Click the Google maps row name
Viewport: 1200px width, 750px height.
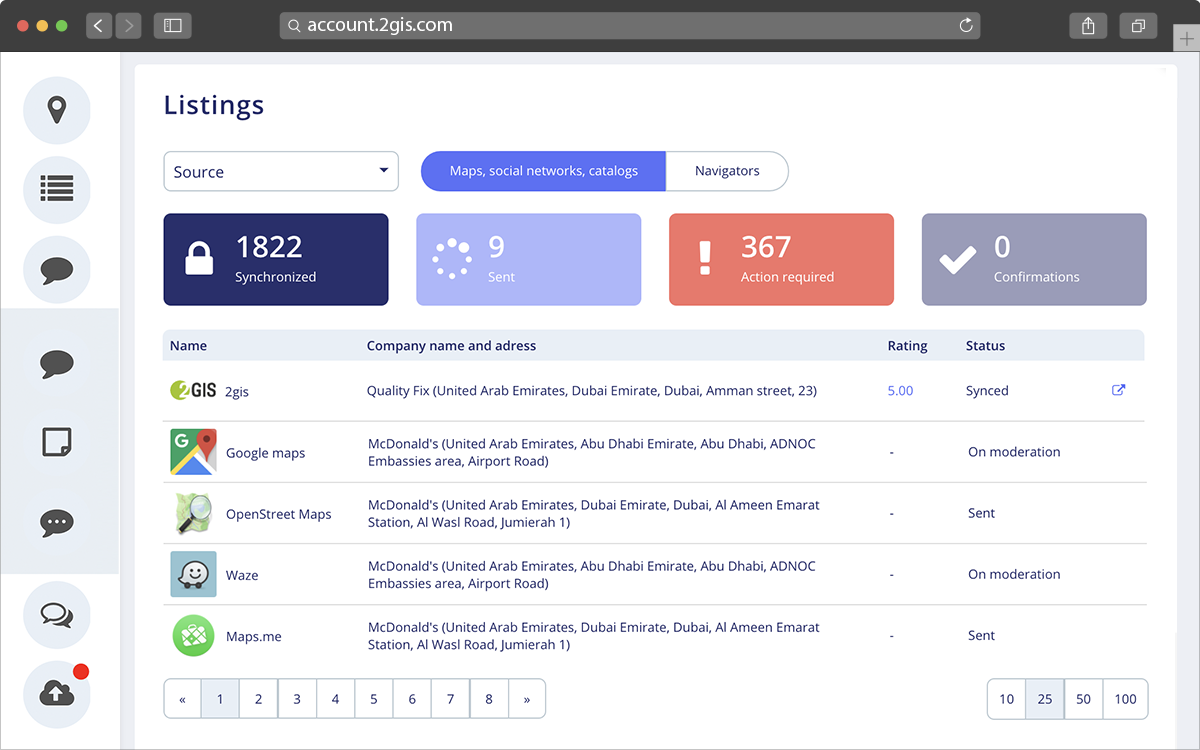click(265, 453)
